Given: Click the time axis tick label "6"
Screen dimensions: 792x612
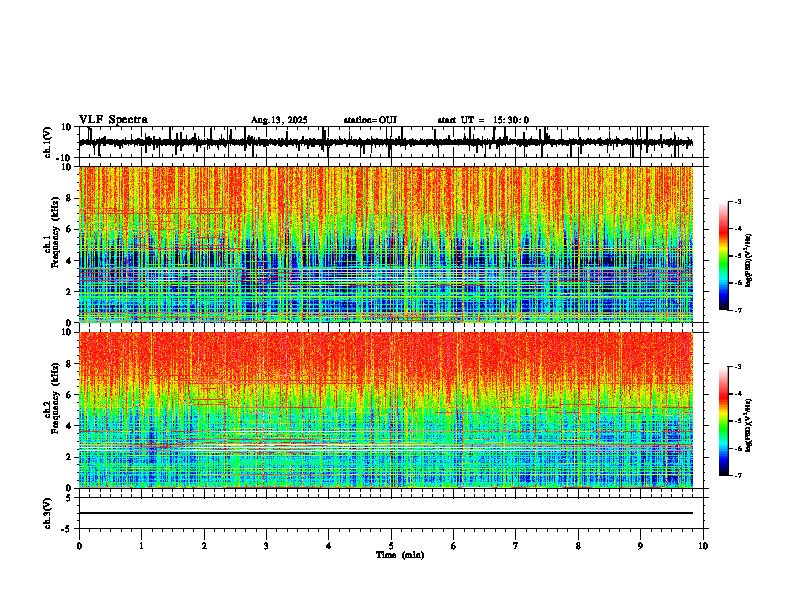Looking at the screenshot, I should coord(454,546).
